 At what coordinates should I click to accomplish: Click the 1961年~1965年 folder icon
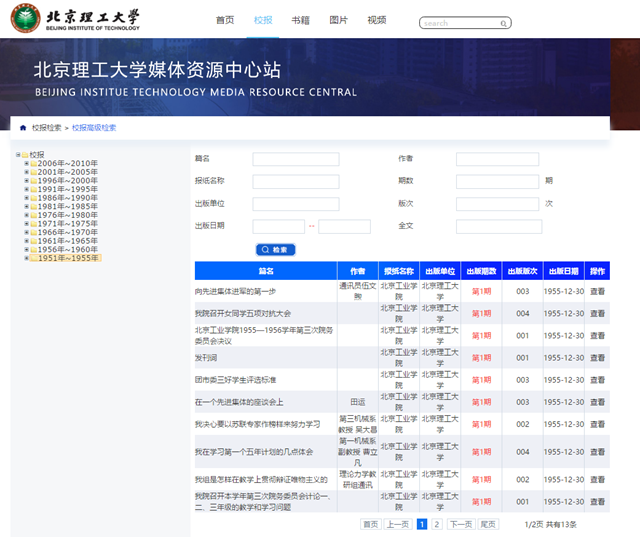tap(33, 241)
